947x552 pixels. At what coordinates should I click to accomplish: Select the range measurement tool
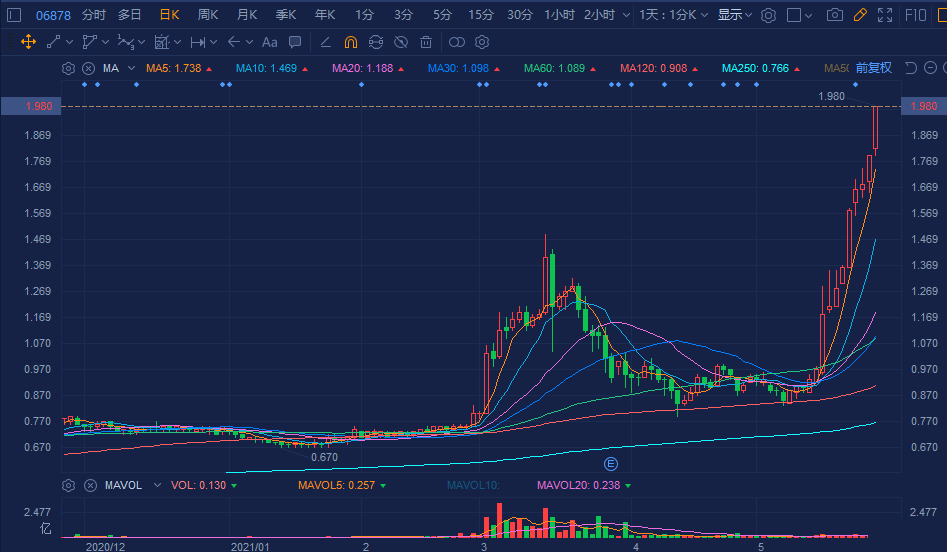tap(197, 42)
